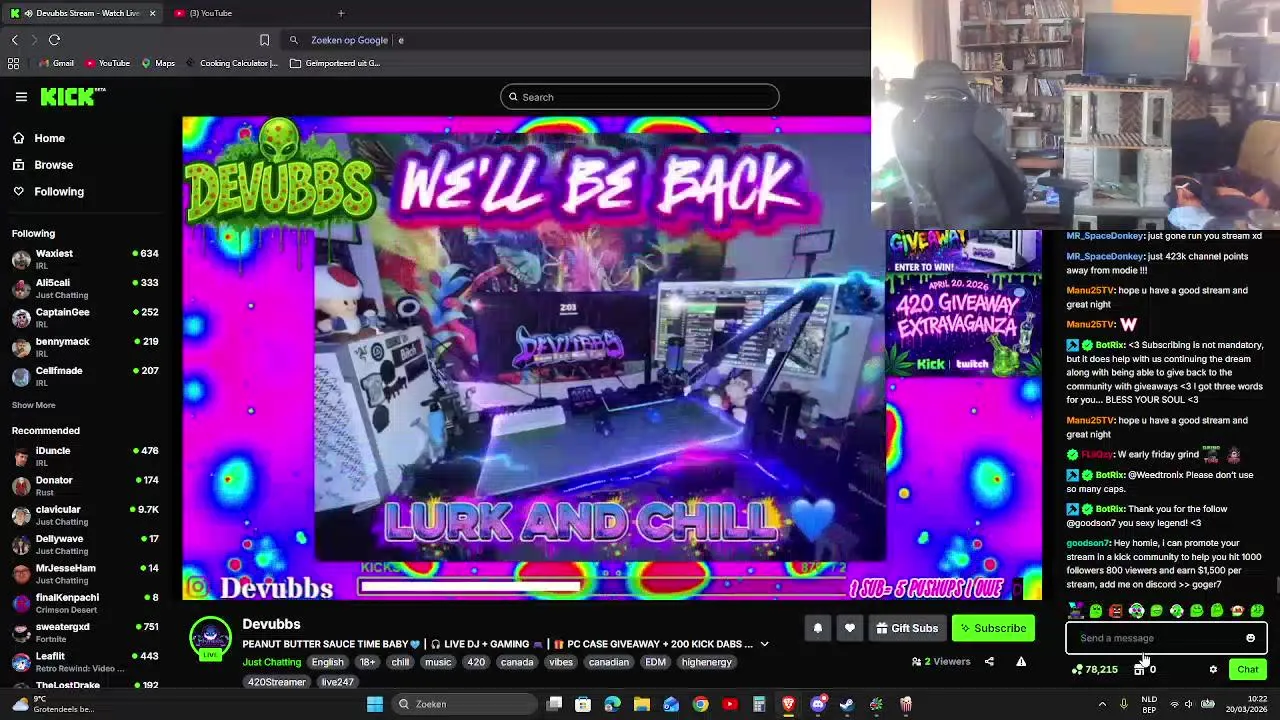Viewport: 1280px width, 720px height.
Task: Open the Kick logo home link
Action: 73,96
